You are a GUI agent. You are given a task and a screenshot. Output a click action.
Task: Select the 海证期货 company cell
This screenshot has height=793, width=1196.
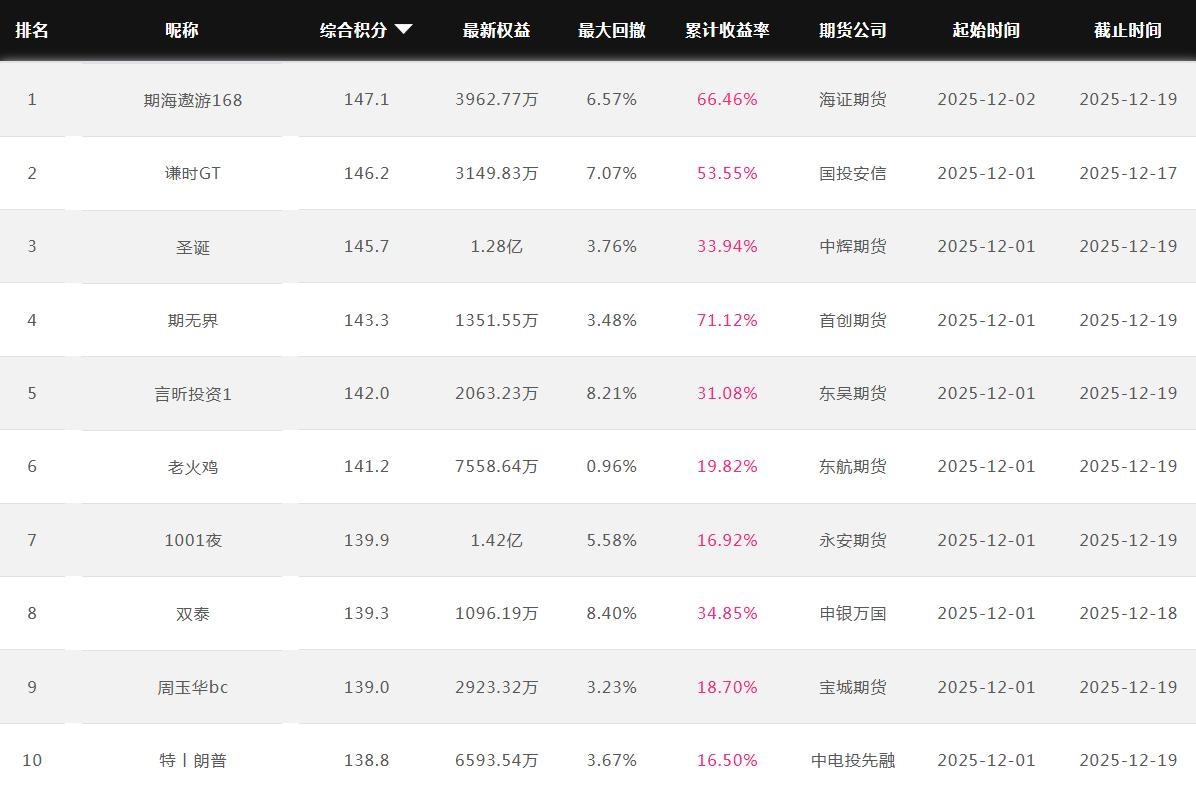(852, 100)
